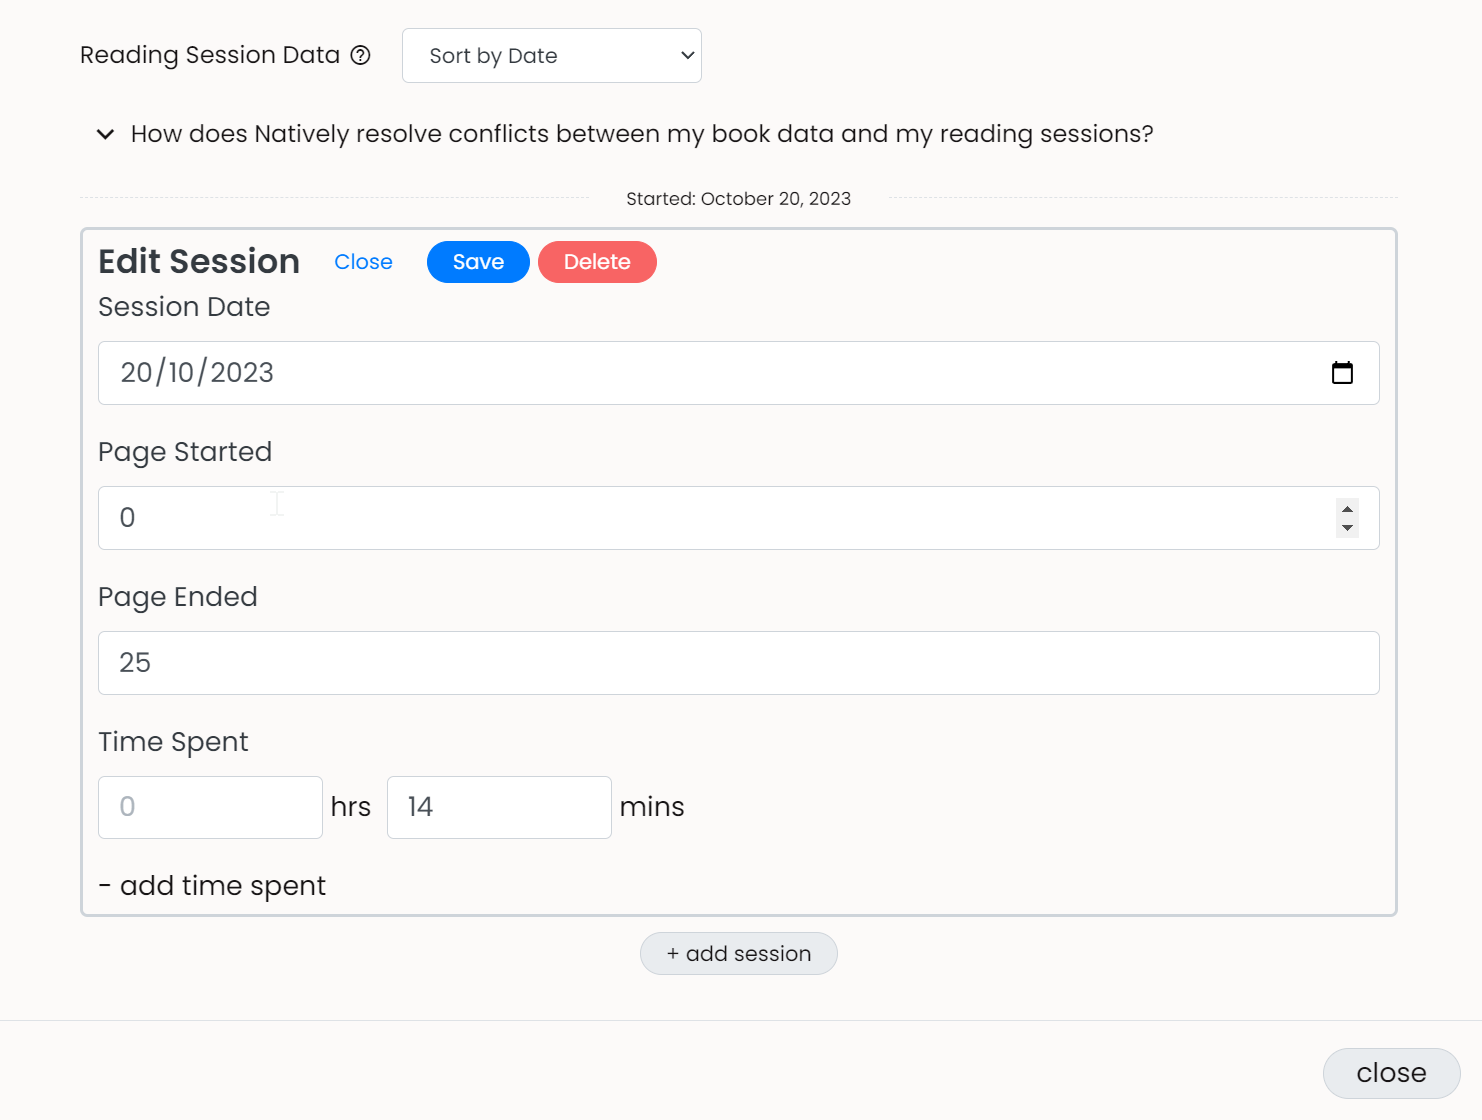Viewport: 1482px width, 1120px height.
Task: Open the Sort by Date dropdown
Action: (x=551, y=56)
